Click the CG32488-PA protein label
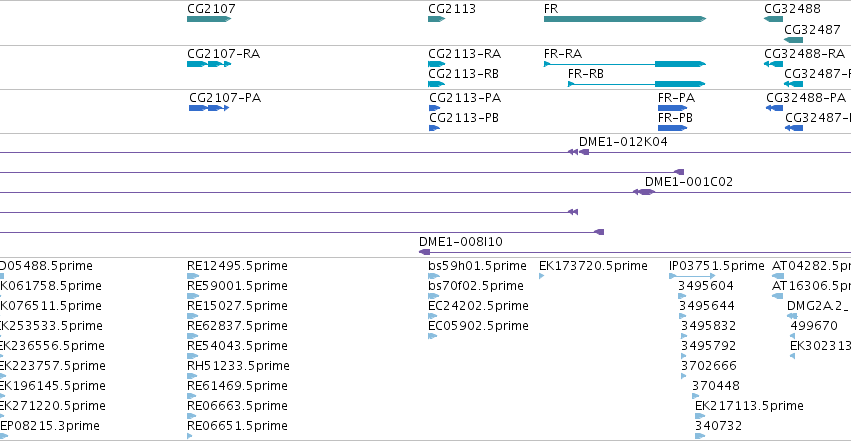This screenshot has height=441, width=851. 806,98
